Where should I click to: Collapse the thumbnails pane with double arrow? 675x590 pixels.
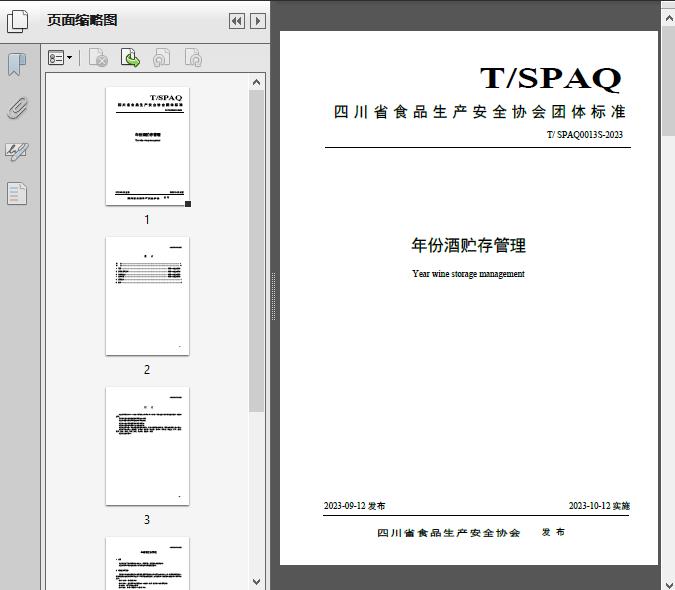[237, 21]
